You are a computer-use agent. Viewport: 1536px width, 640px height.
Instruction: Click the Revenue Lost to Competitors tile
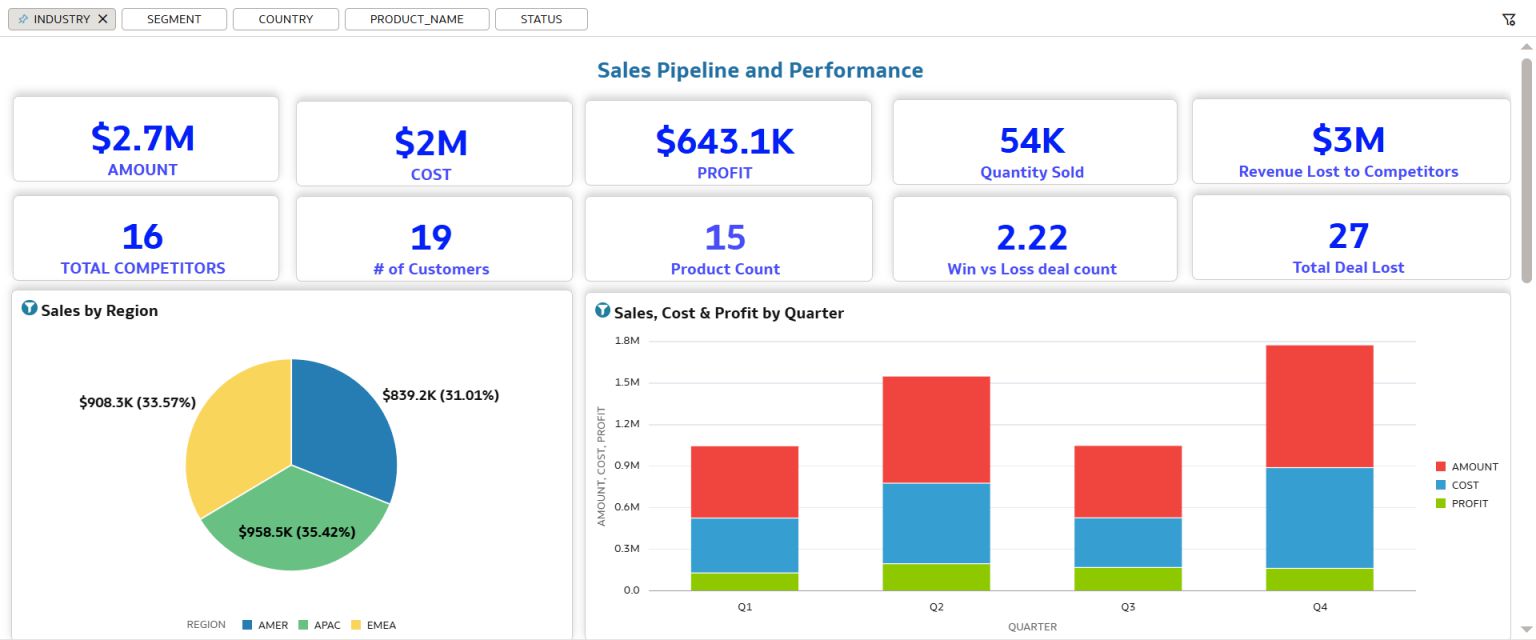pyautogui.click(x=1350, y=141)
